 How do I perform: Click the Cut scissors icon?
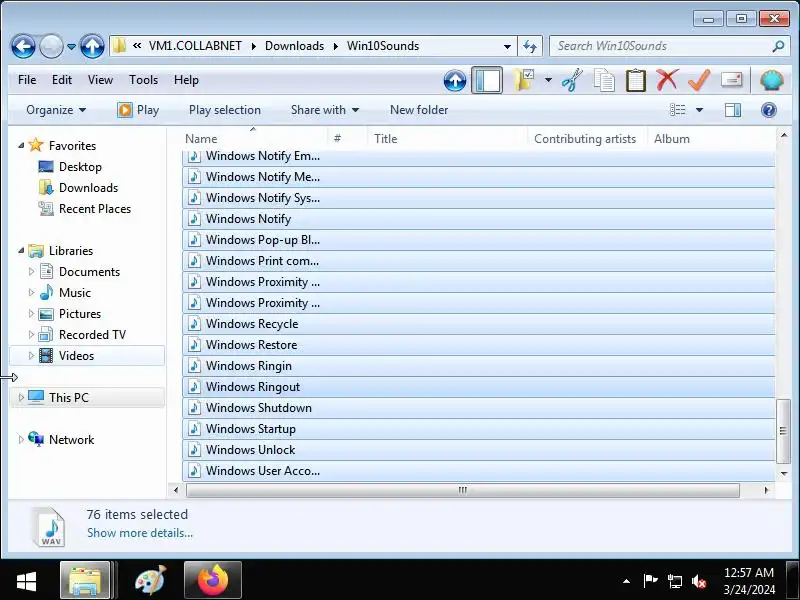pyautogui.click(x=572, y=80)
